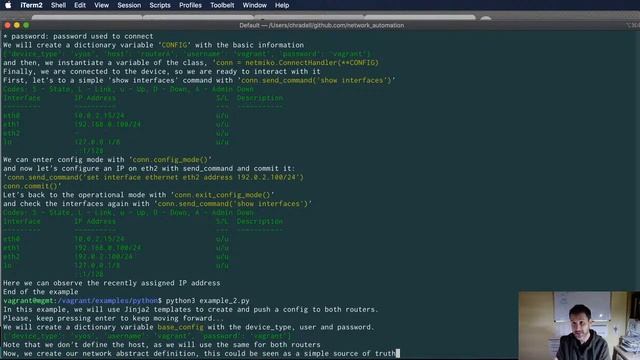Close the iTerm2 window with red button
The height and width of the screenshot is (360, 640).
(x=7, y=25)
